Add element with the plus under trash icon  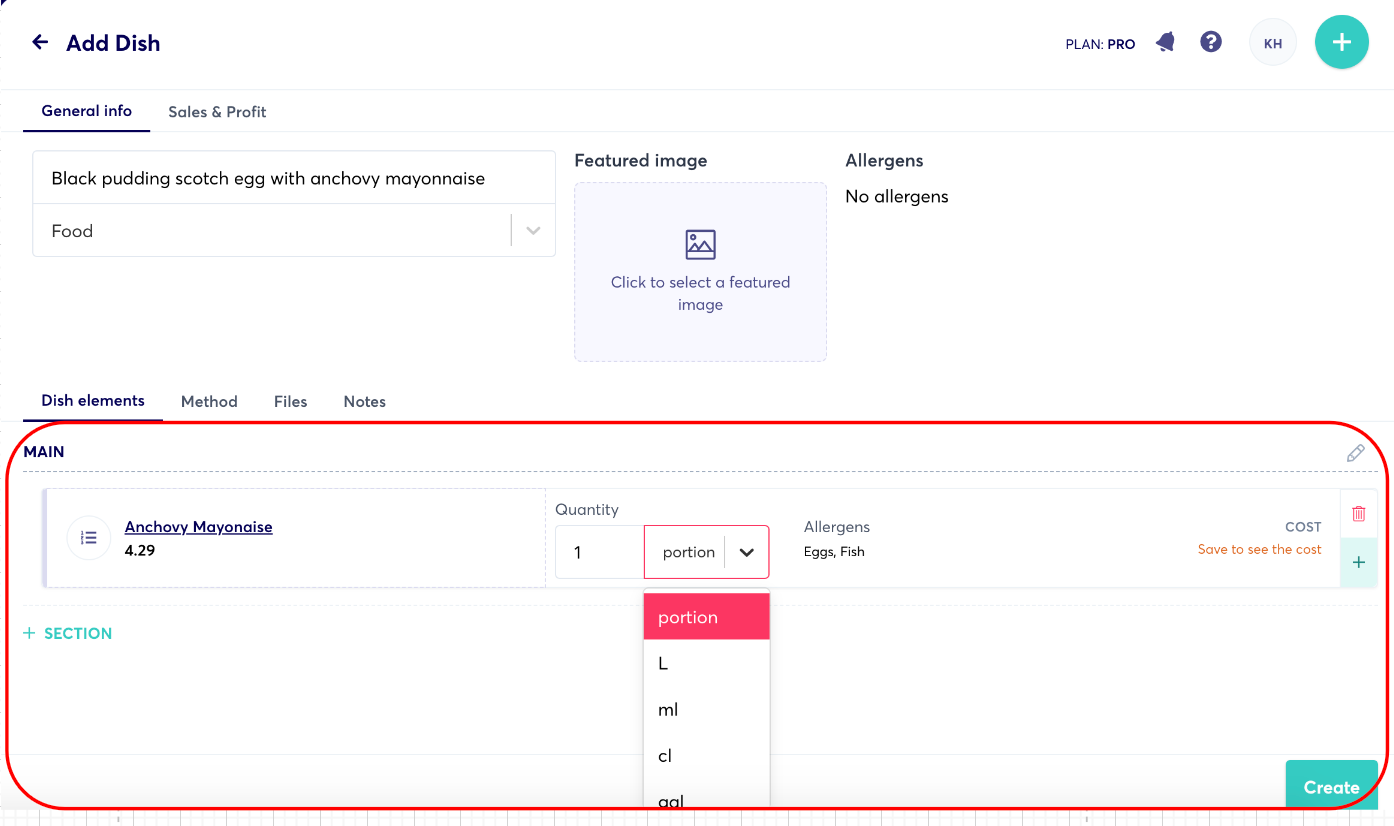[x=1359, y=562]
